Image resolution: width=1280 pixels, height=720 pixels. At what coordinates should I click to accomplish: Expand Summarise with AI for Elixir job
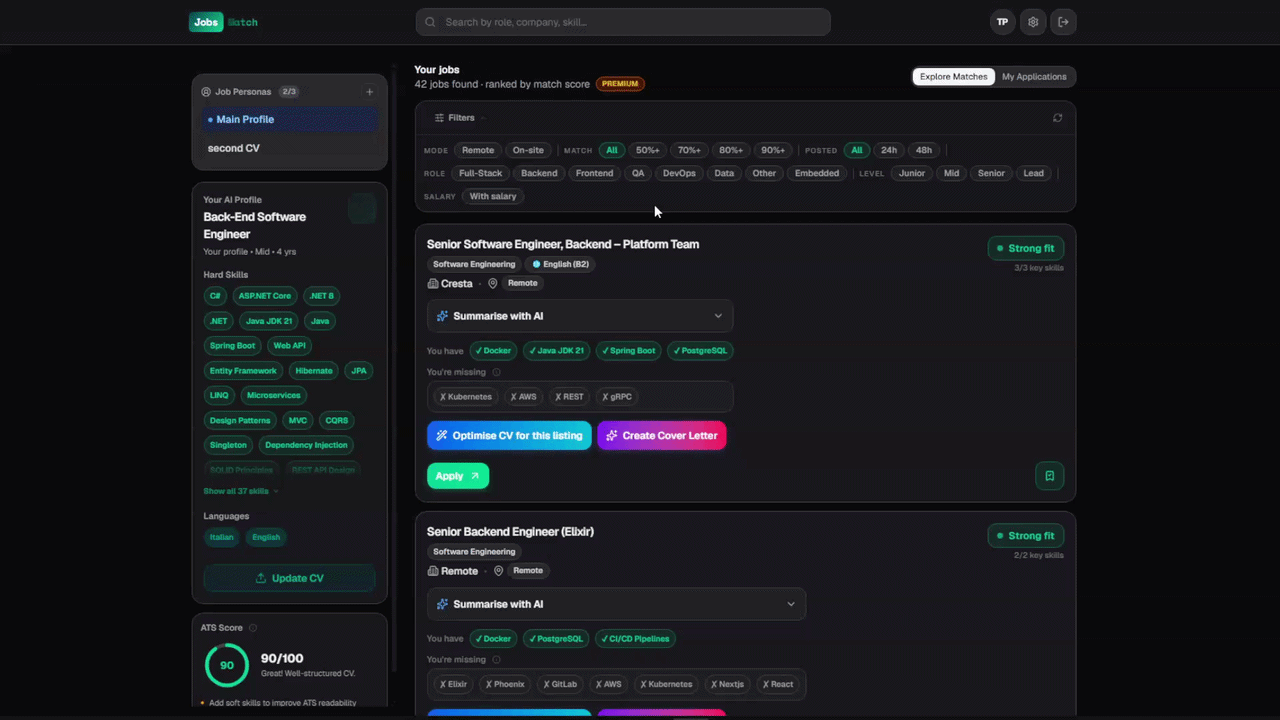[616, 604]
